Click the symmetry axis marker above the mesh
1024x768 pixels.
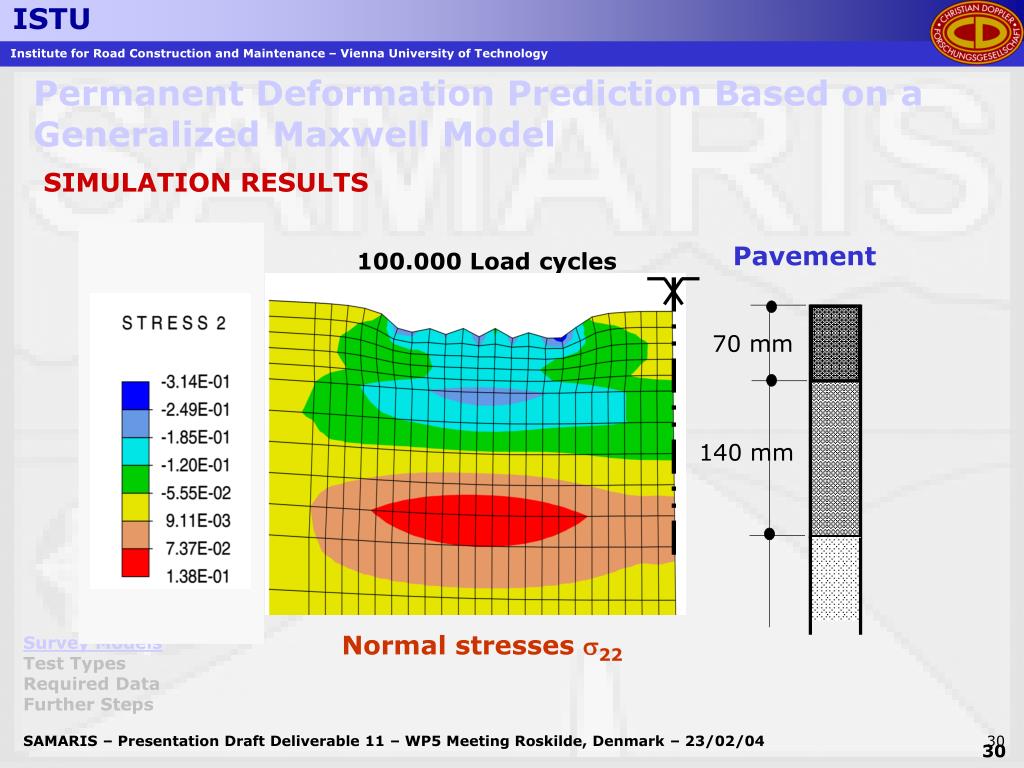673,291
